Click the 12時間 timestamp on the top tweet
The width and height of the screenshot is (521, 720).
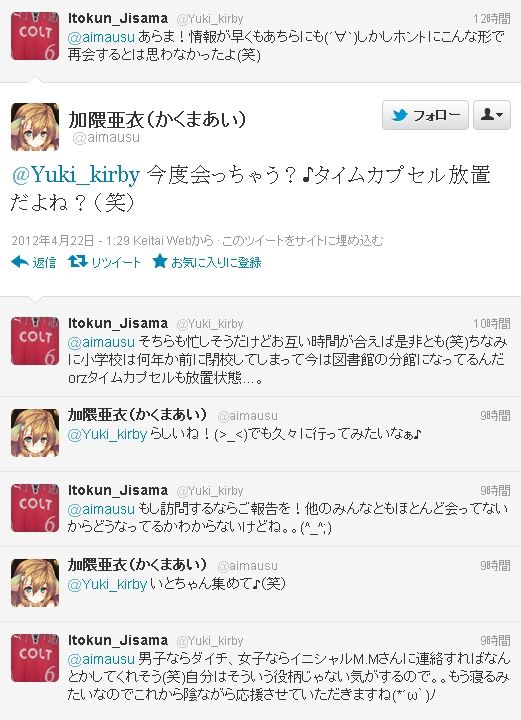(x=492, y=19)
